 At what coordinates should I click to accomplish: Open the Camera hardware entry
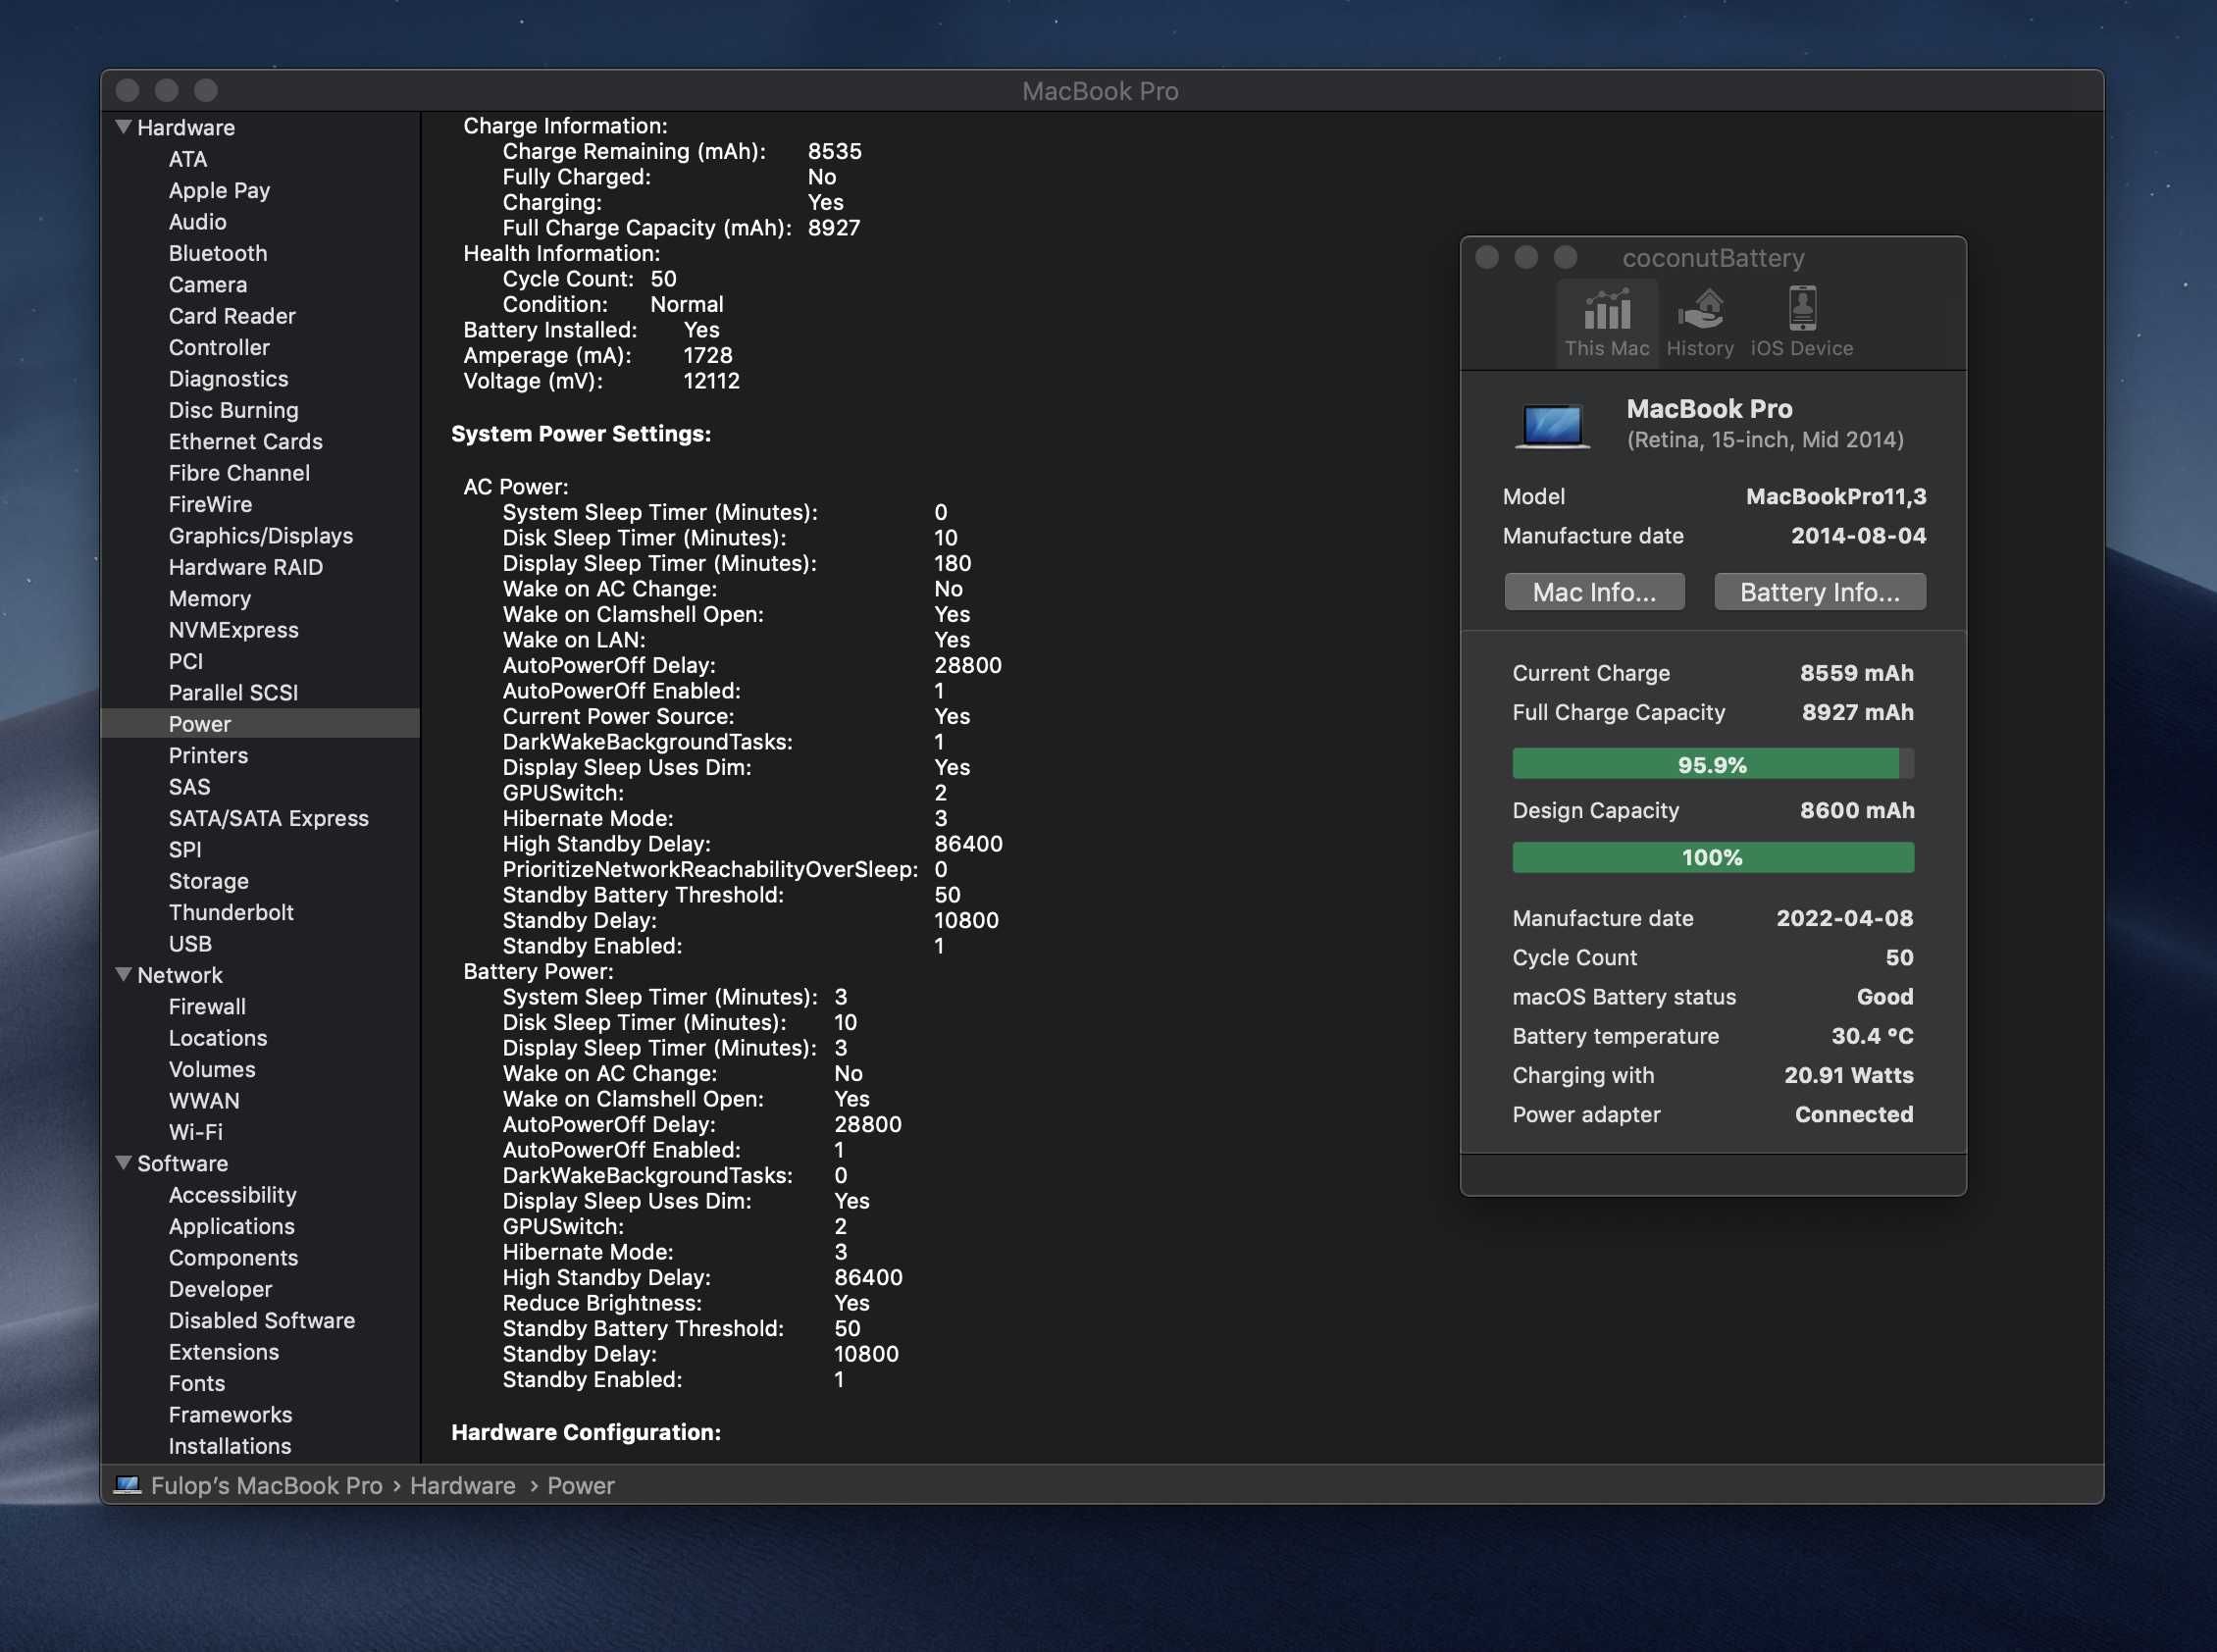207,285
